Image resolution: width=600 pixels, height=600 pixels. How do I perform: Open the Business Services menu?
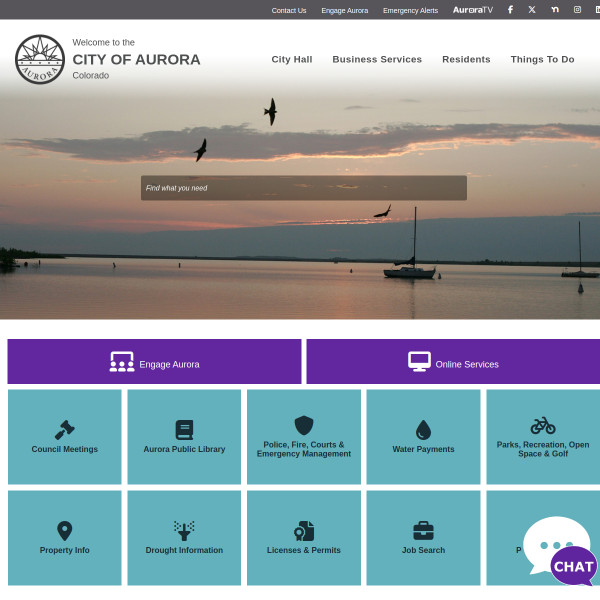[x=377, y=59]
